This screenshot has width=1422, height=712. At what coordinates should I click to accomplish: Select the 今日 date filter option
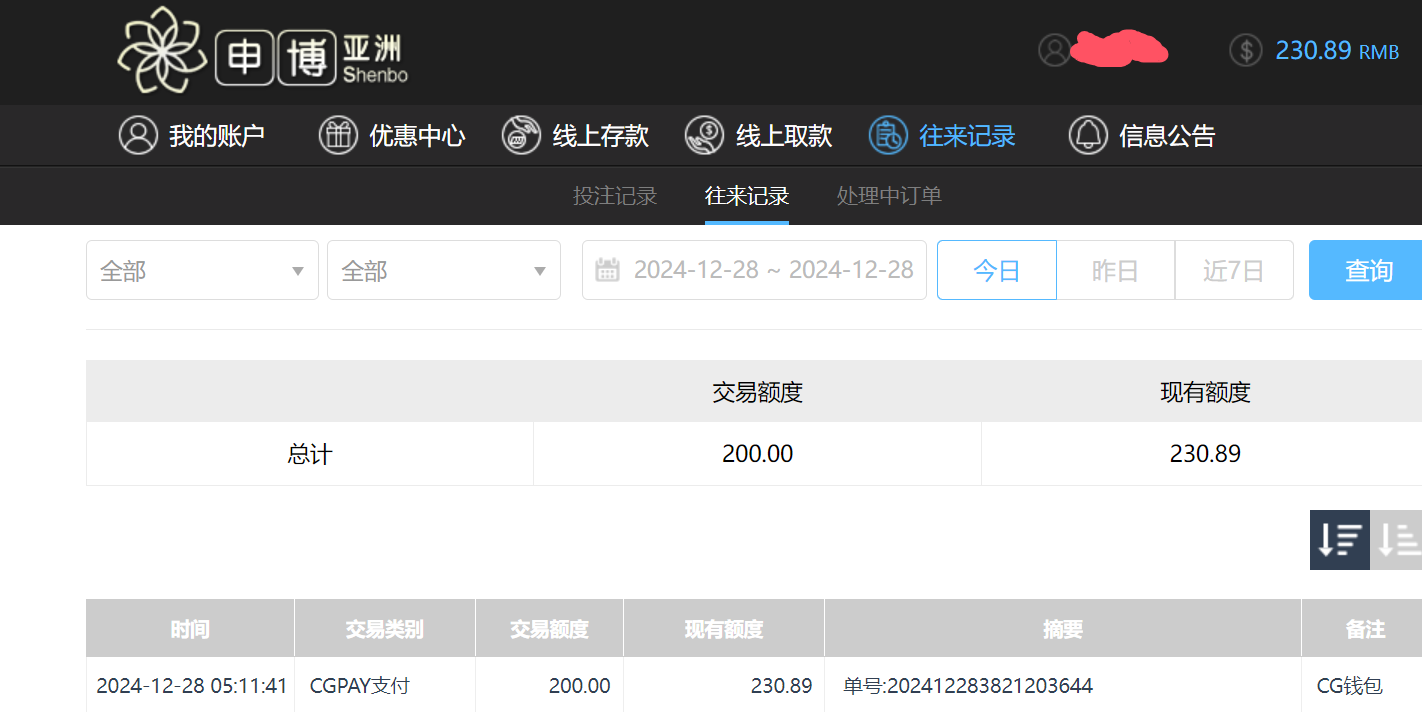tap(996, 269)
